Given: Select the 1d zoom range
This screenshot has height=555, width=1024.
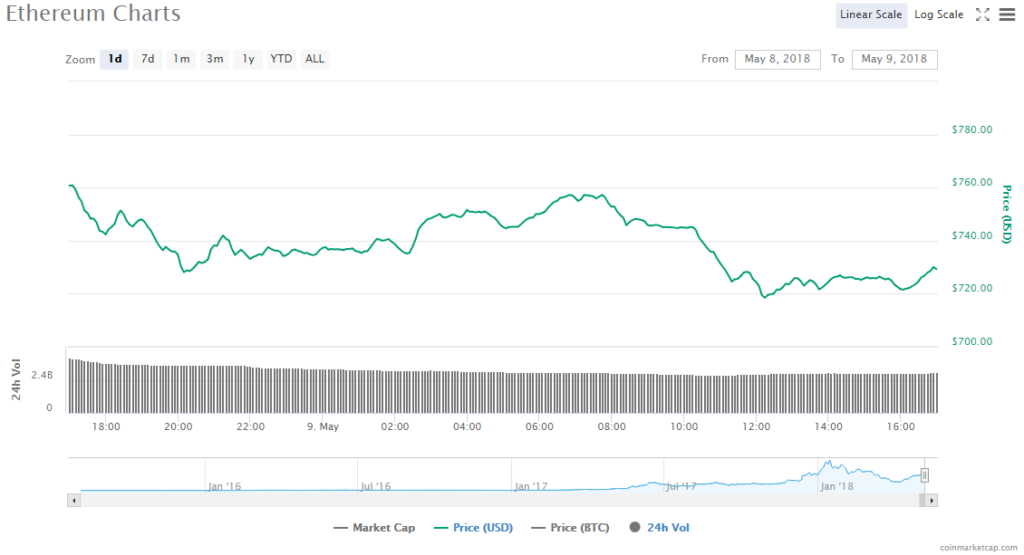Looking at the screenshot, I should (x=115, y=59).
